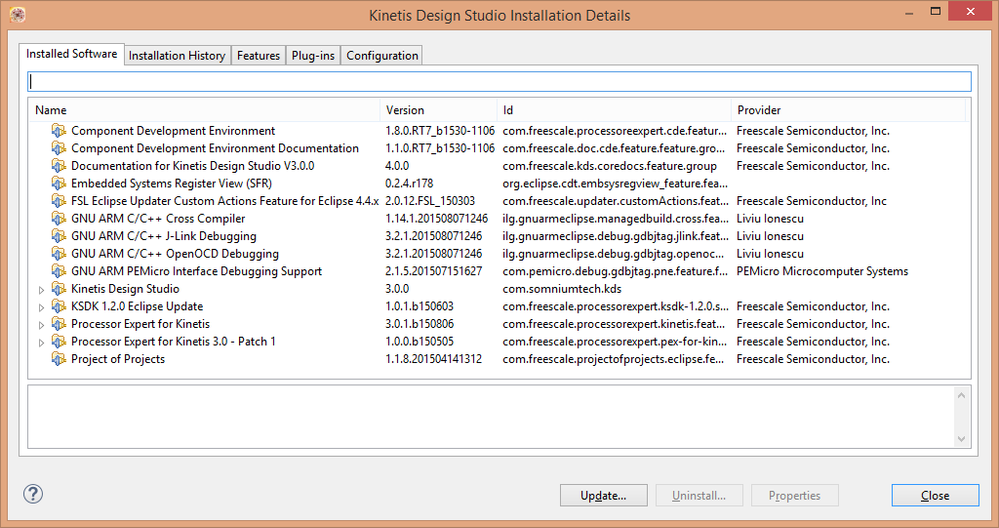Click the Close button at the bottom

[935, 495]
